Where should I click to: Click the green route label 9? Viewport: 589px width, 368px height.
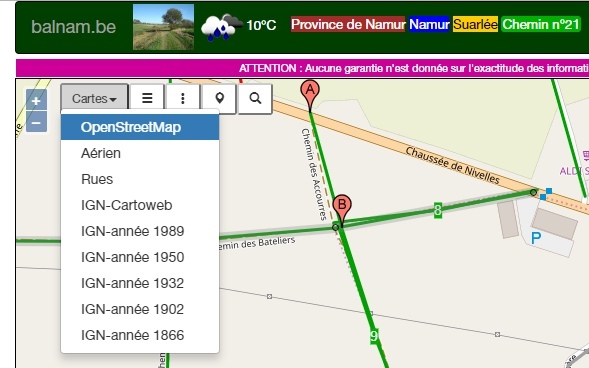[374, 335]
